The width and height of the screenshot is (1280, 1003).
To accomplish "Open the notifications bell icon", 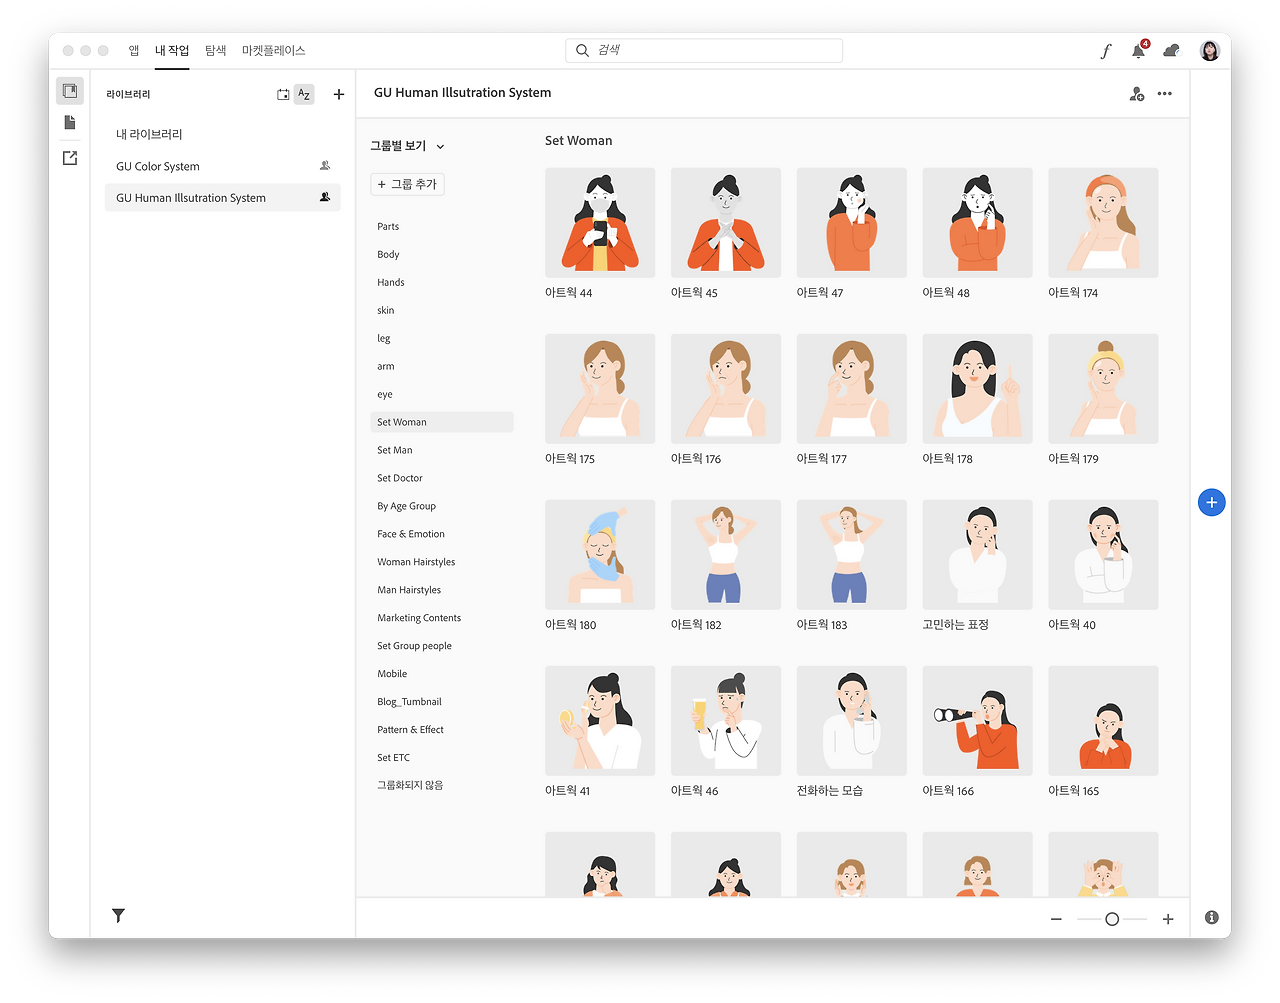I will pyautogui.click(x=1139, y=50).
